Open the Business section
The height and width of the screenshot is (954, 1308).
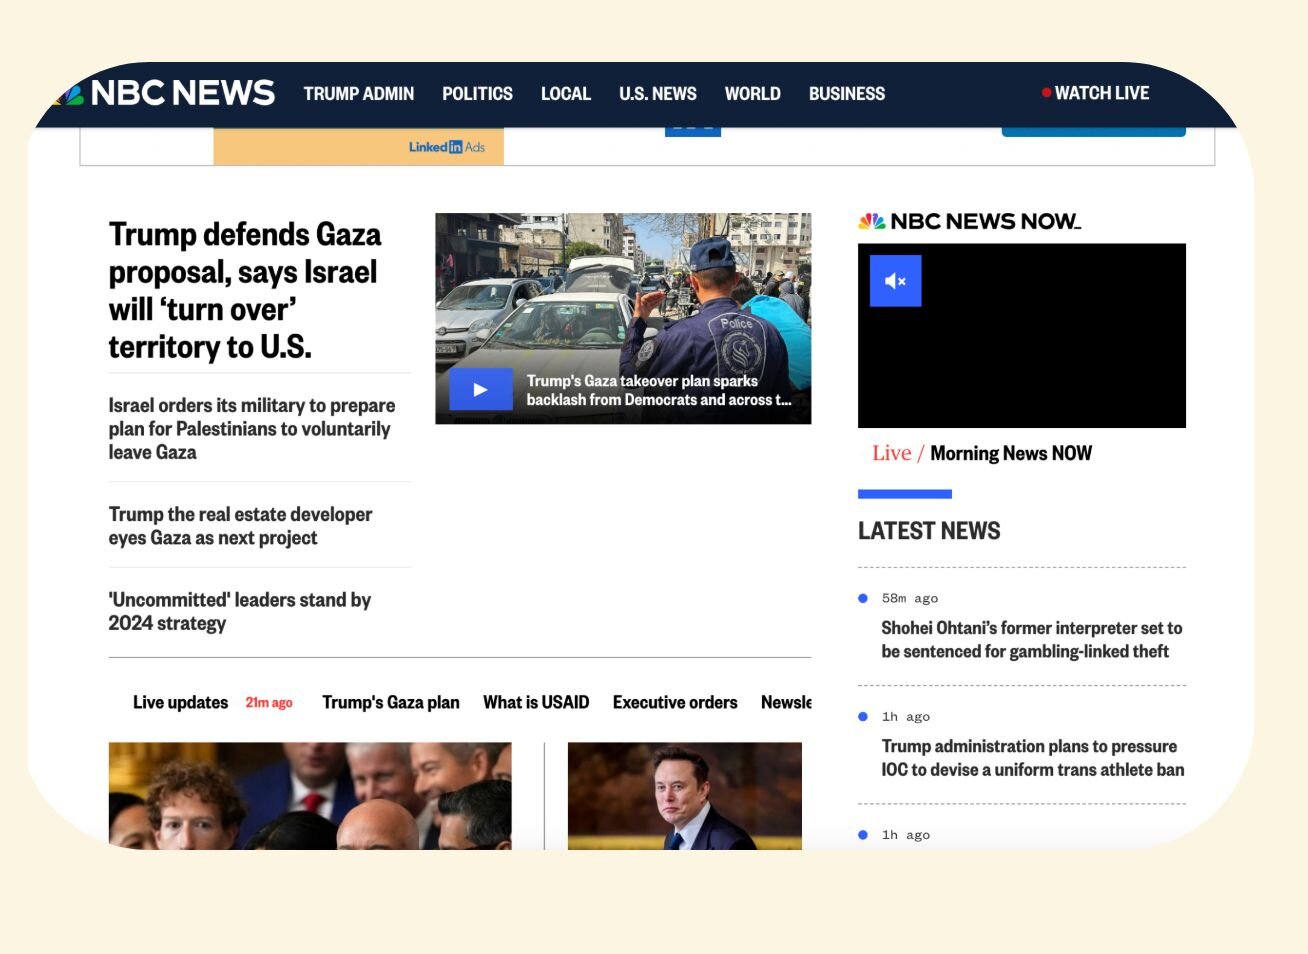(x=847, y=94)
